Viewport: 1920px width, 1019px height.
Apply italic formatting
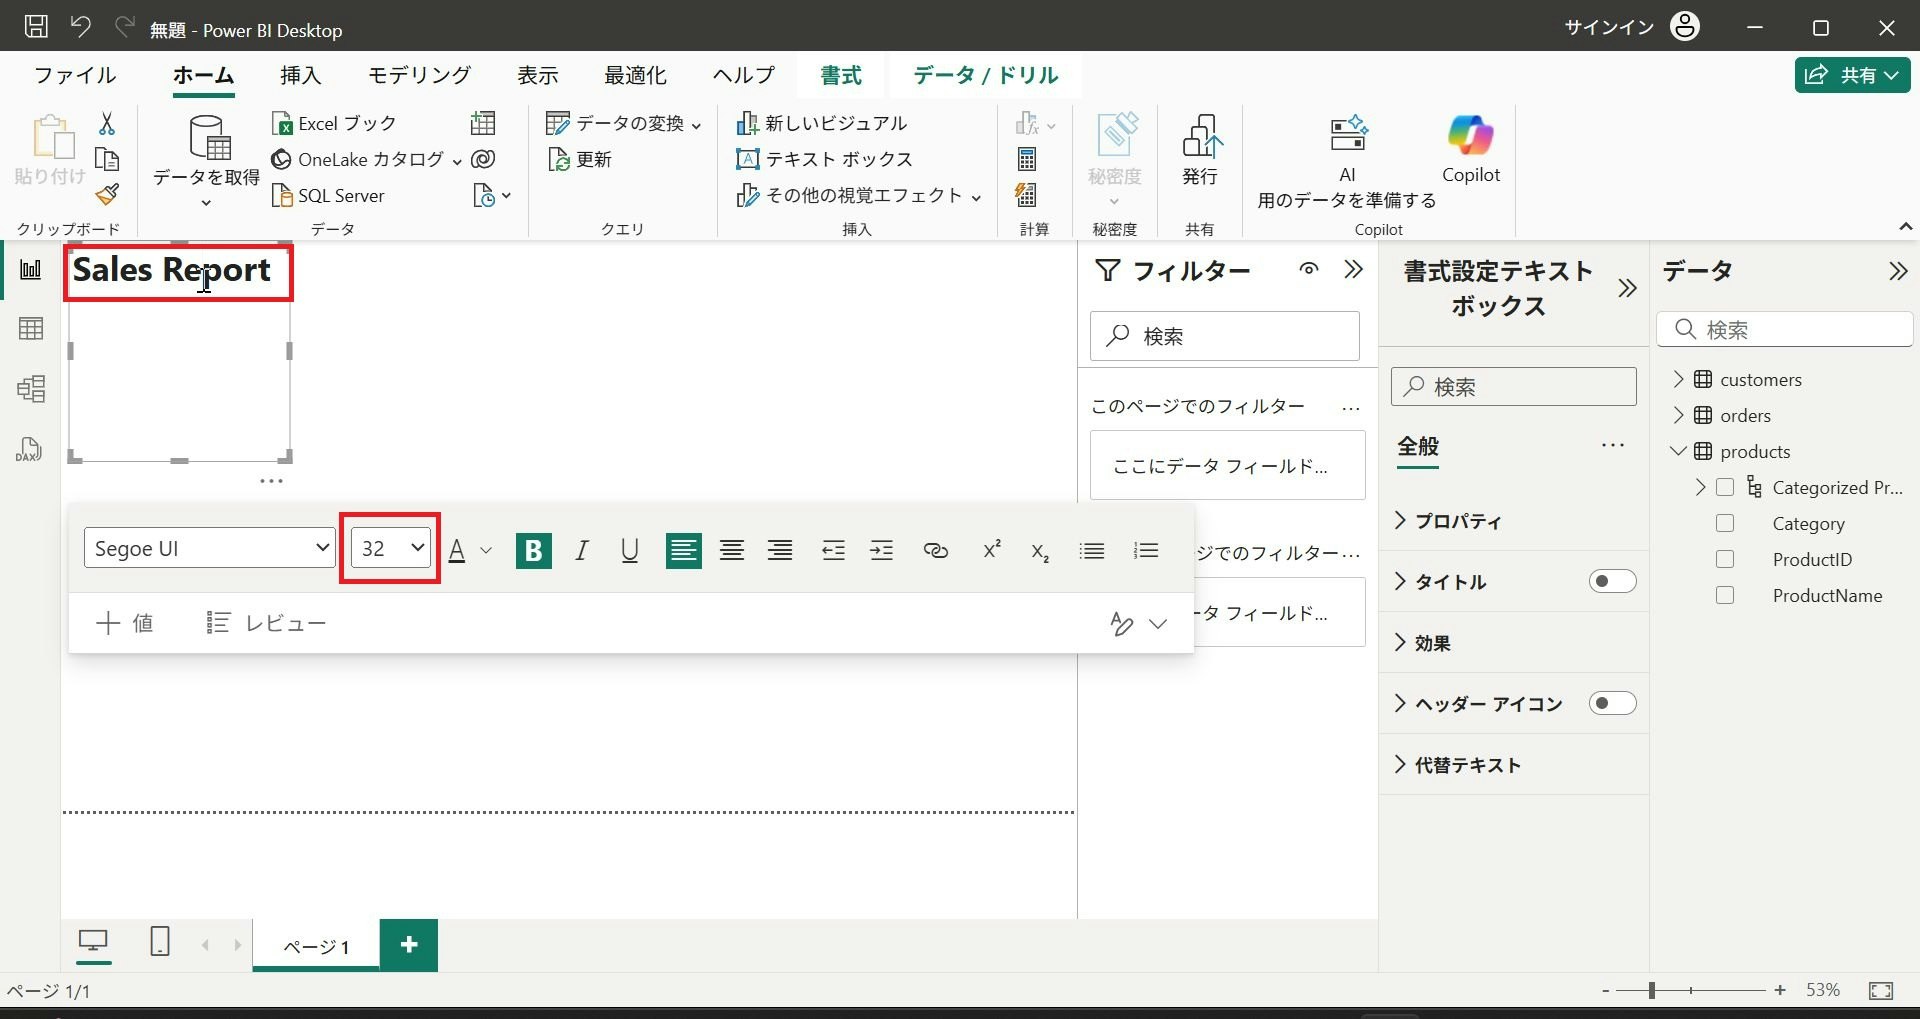pyautogui.click(x=582, y=550)
